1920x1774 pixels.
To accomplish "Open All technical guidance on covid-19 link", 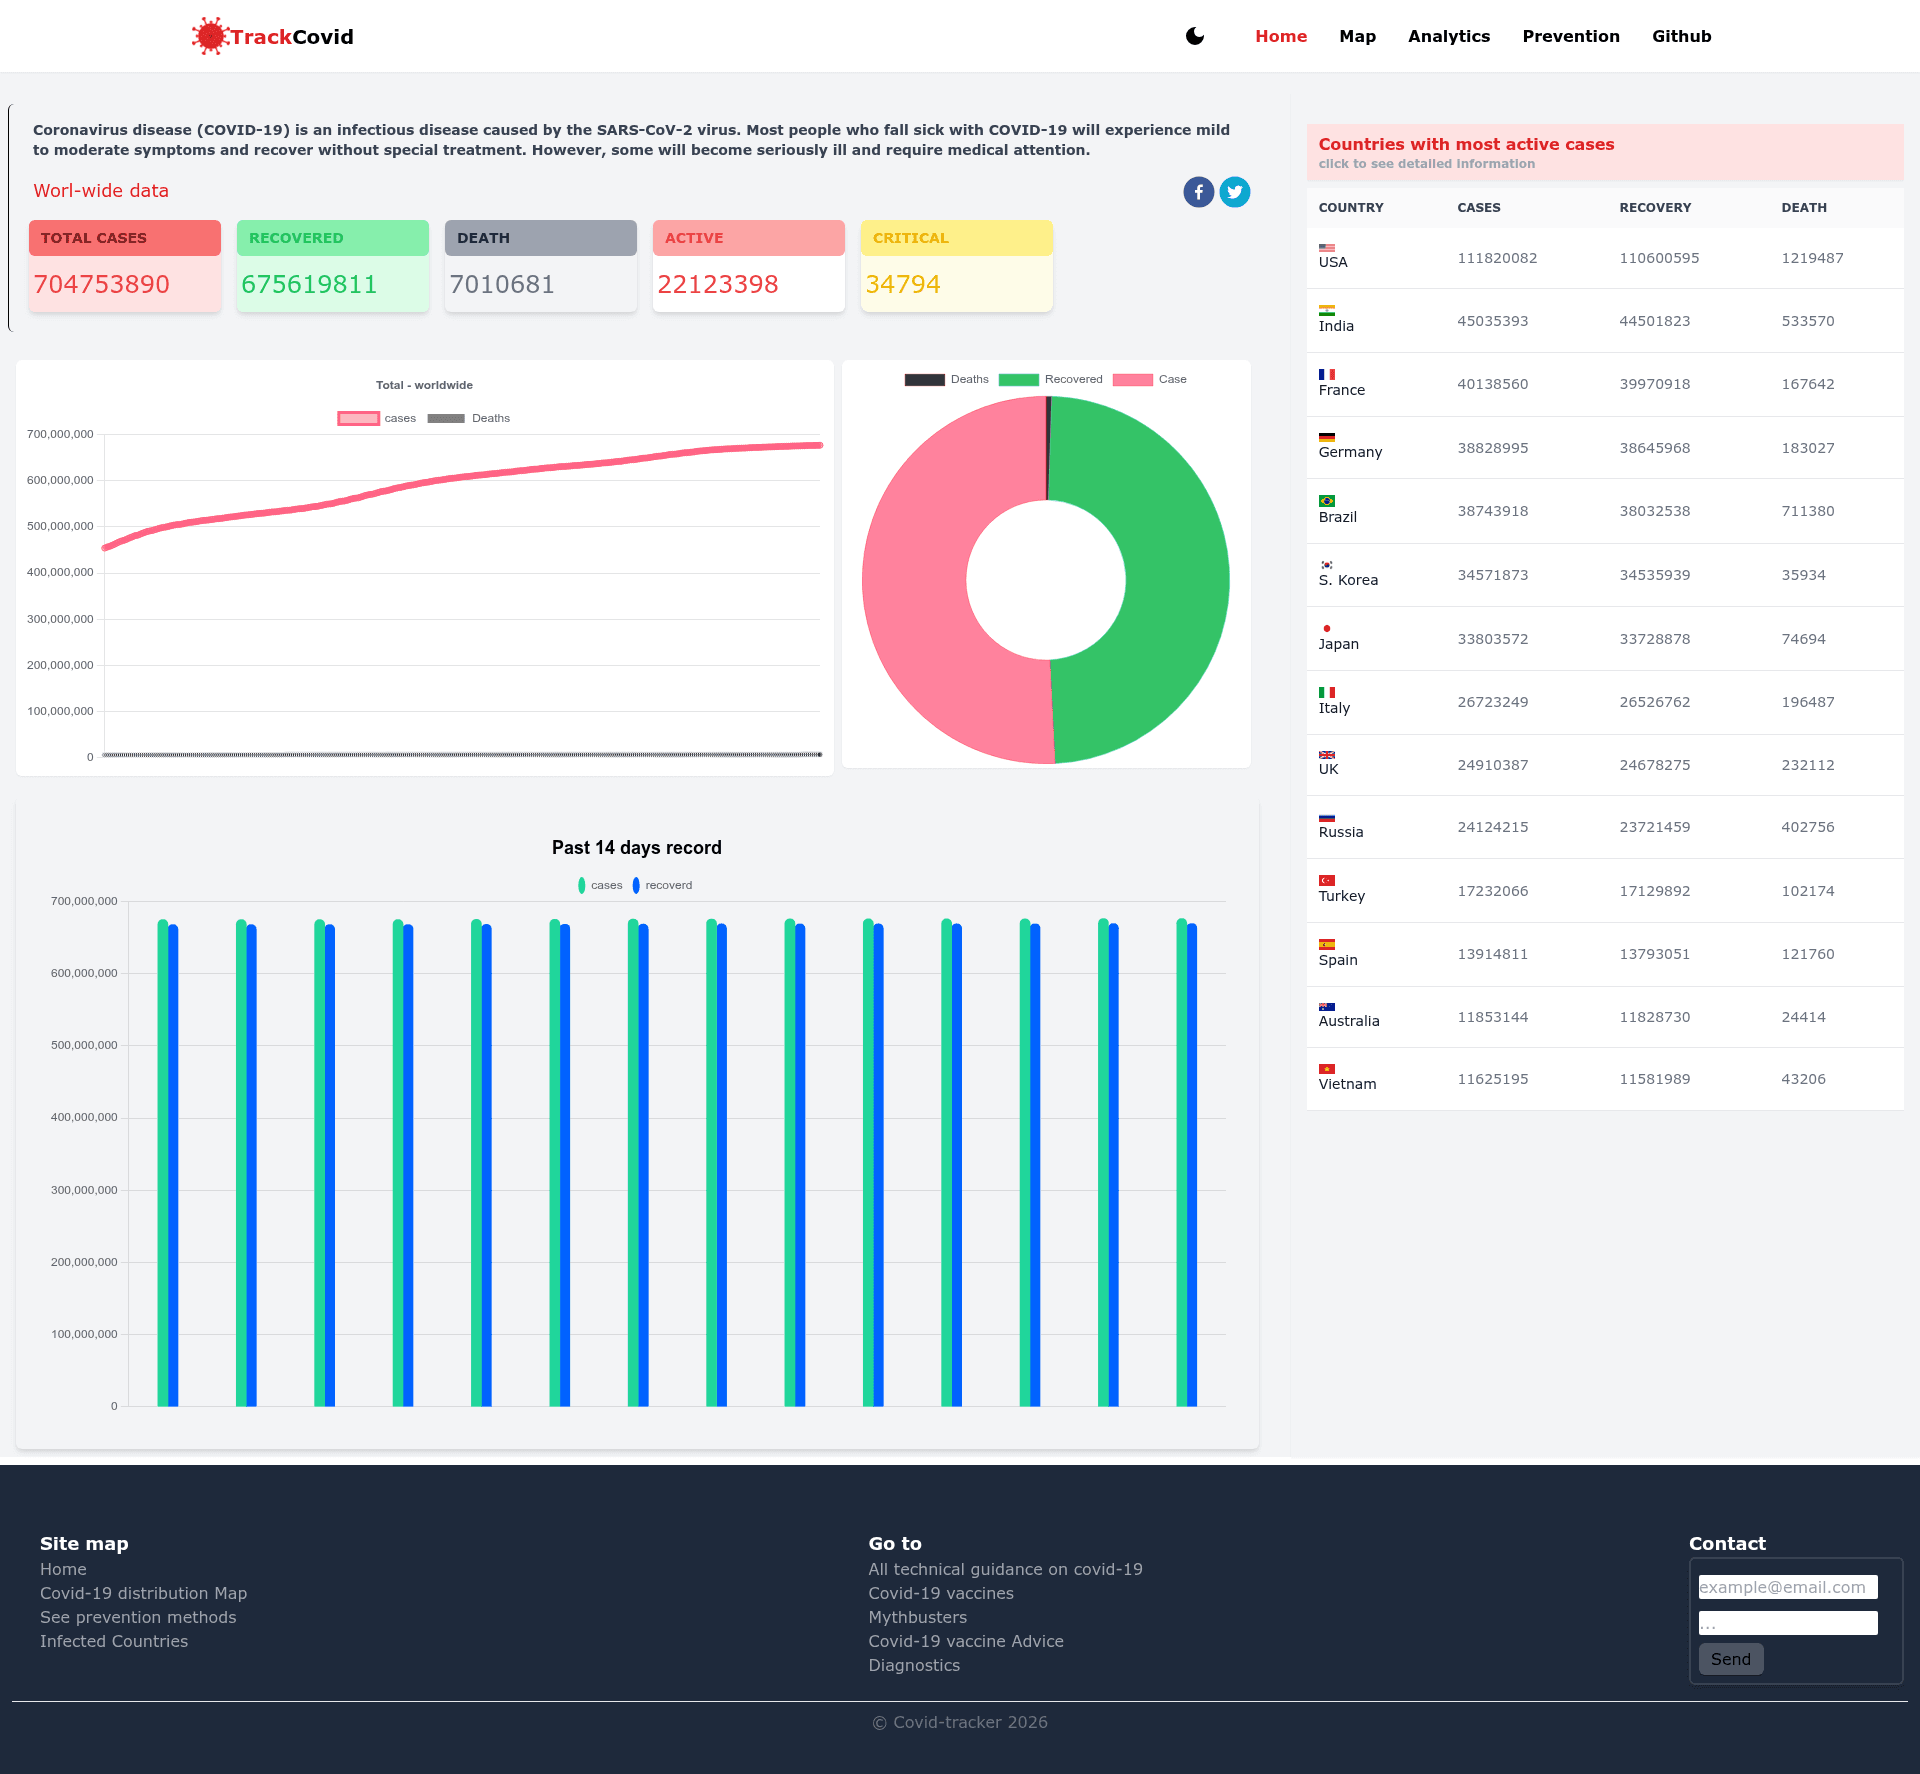I will point(1005,1569).
